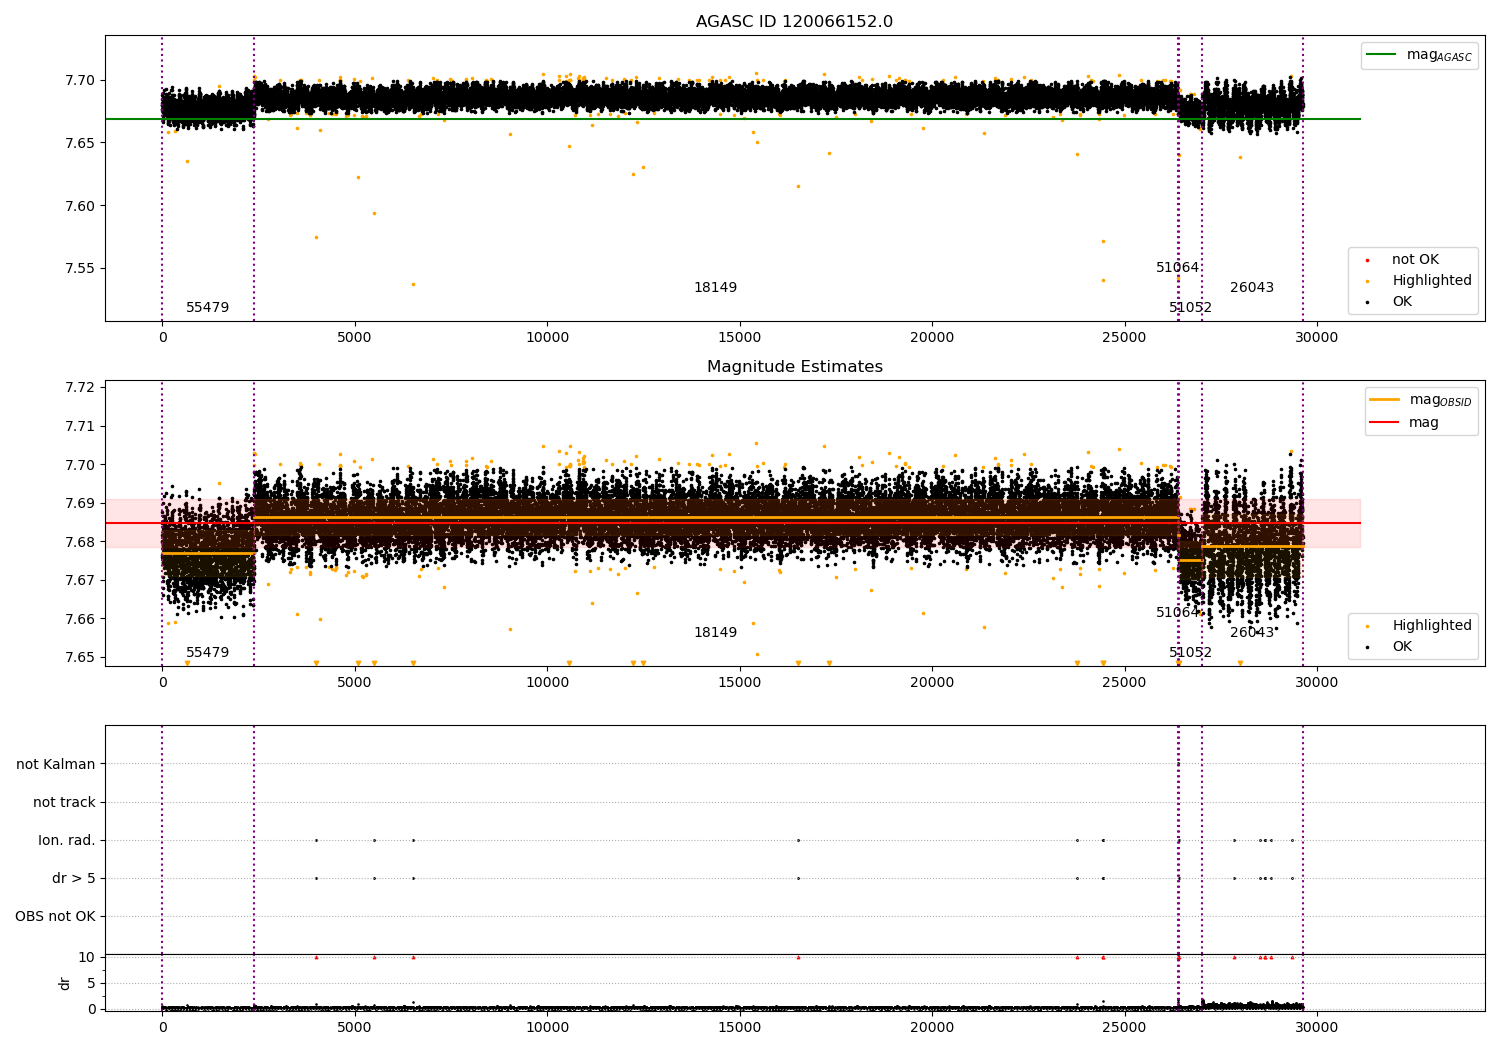Select 'Highlighted' legend entry in Magnitude Estimates plot
Viewport: 1500px width, 1050px height.
pos(1432,626)
